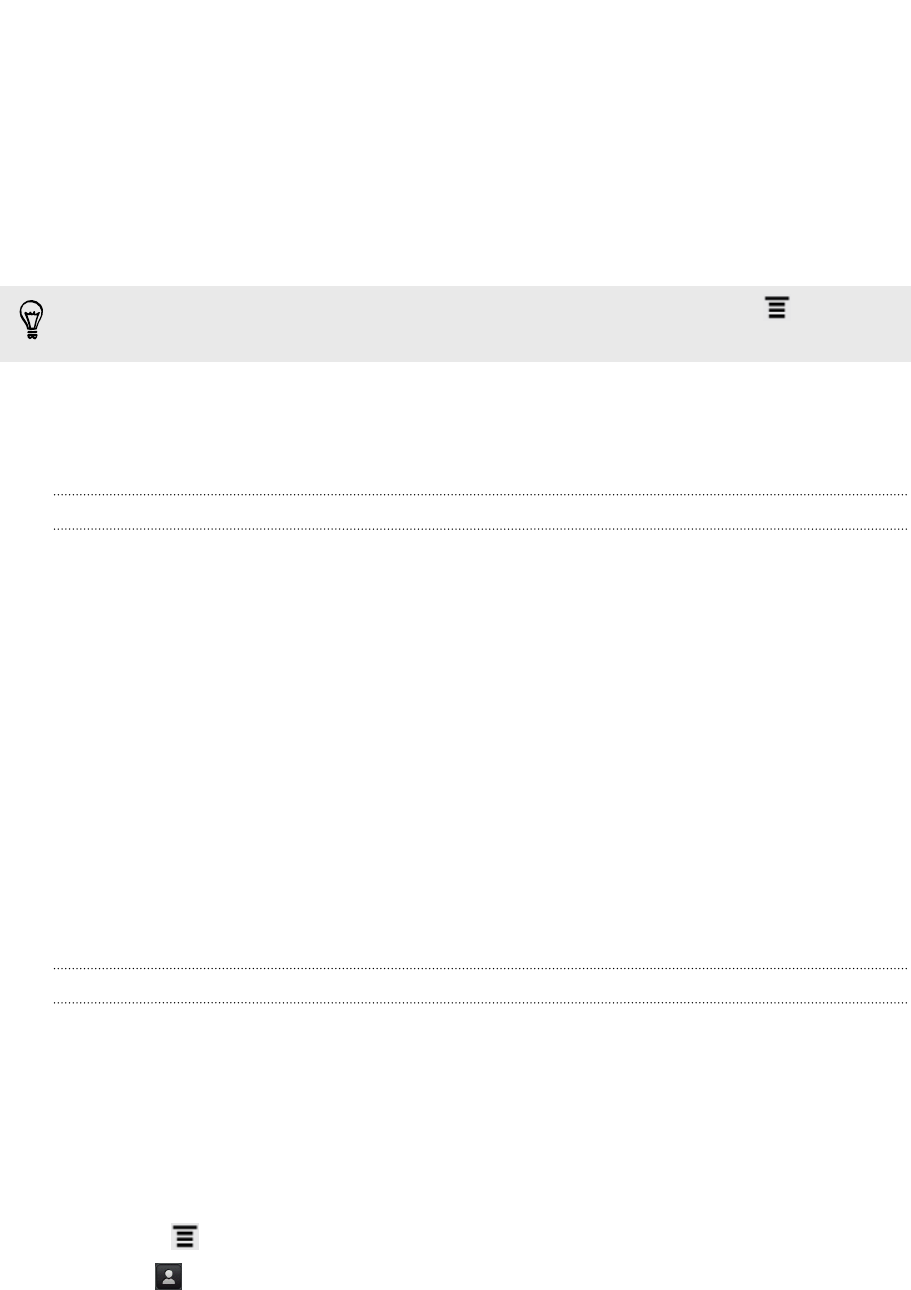
Task: Click the second dotted line of upper pair
Action: coord(479,528)
